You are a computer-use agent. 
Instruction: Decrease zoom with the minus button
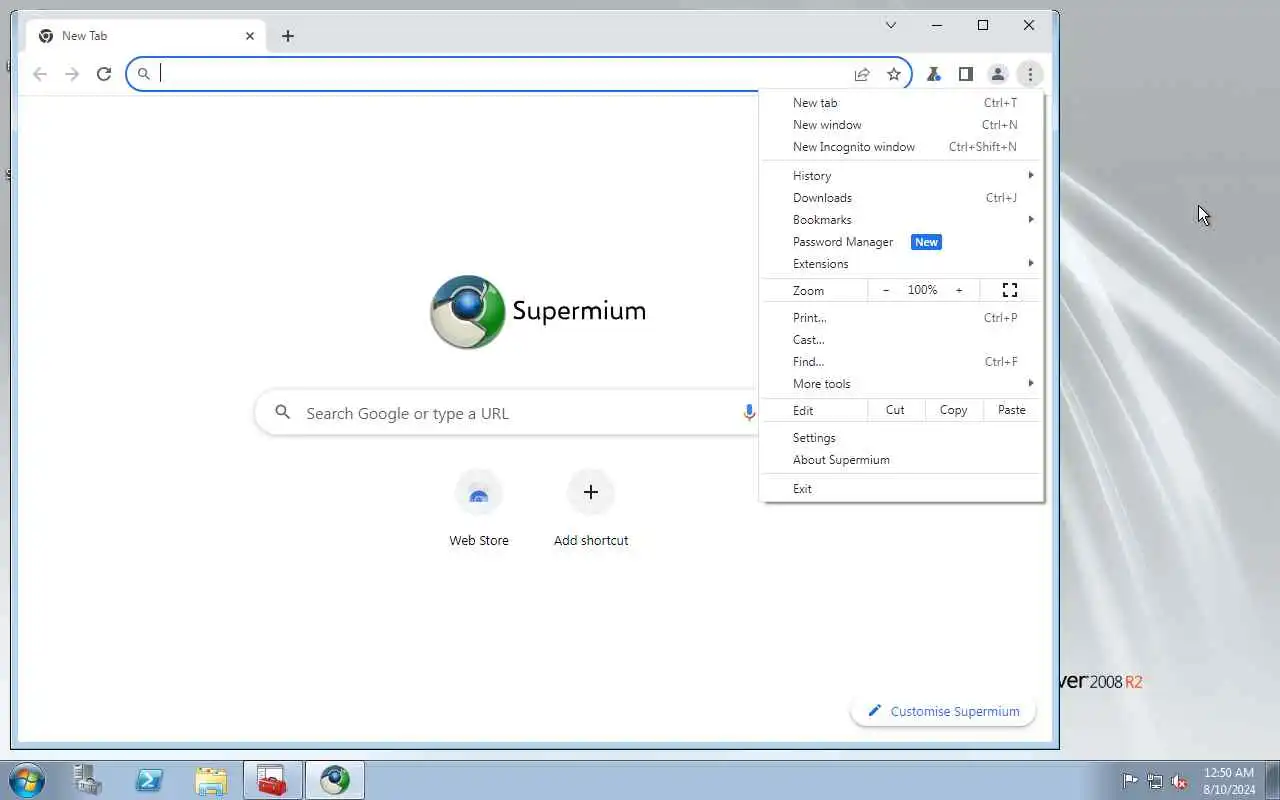coord(886,290)
